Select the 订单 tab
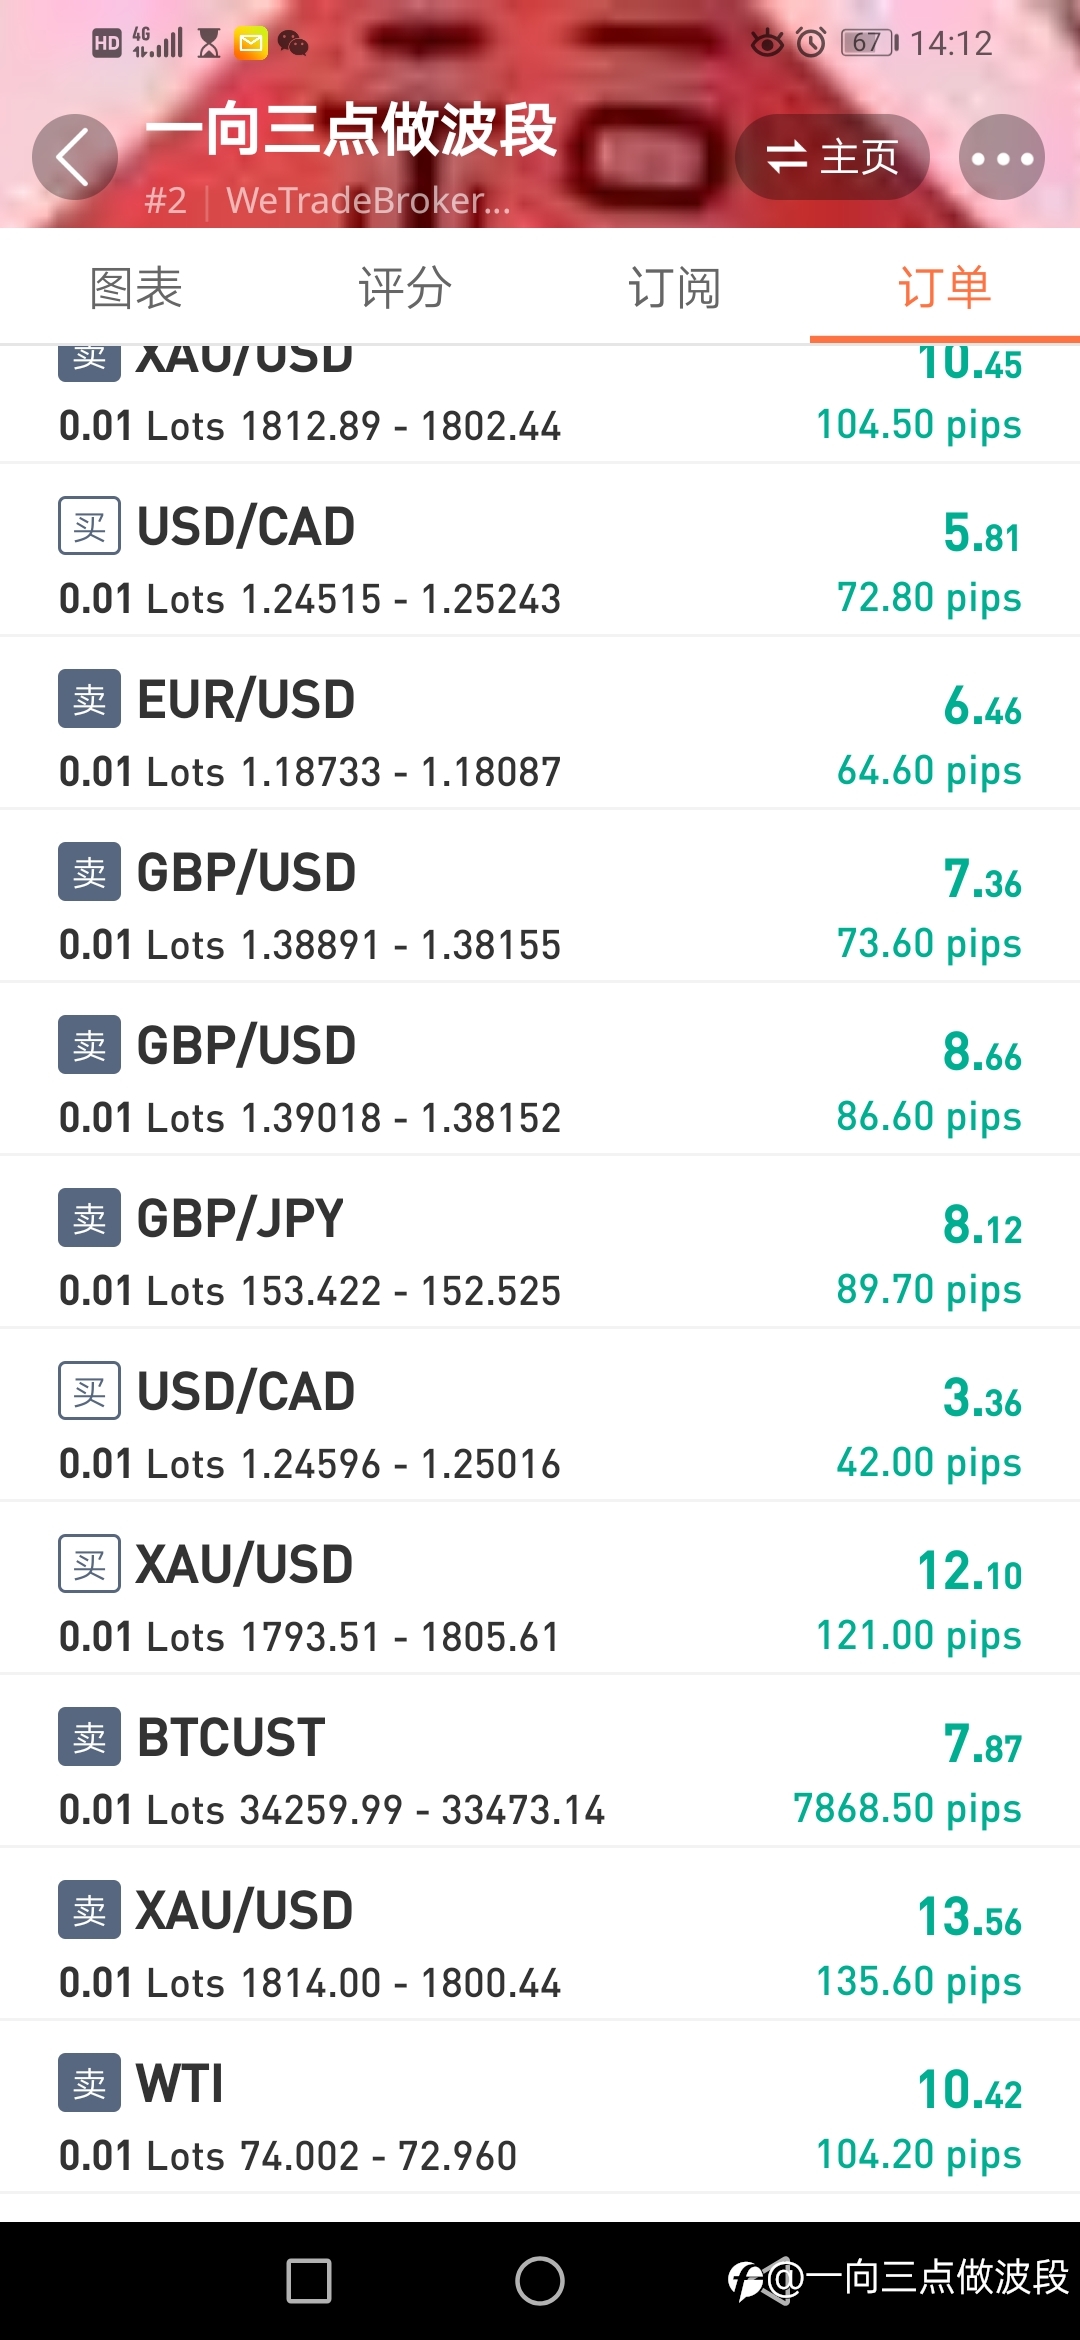Screen dimensions: 1080x2340 [945, 288]
